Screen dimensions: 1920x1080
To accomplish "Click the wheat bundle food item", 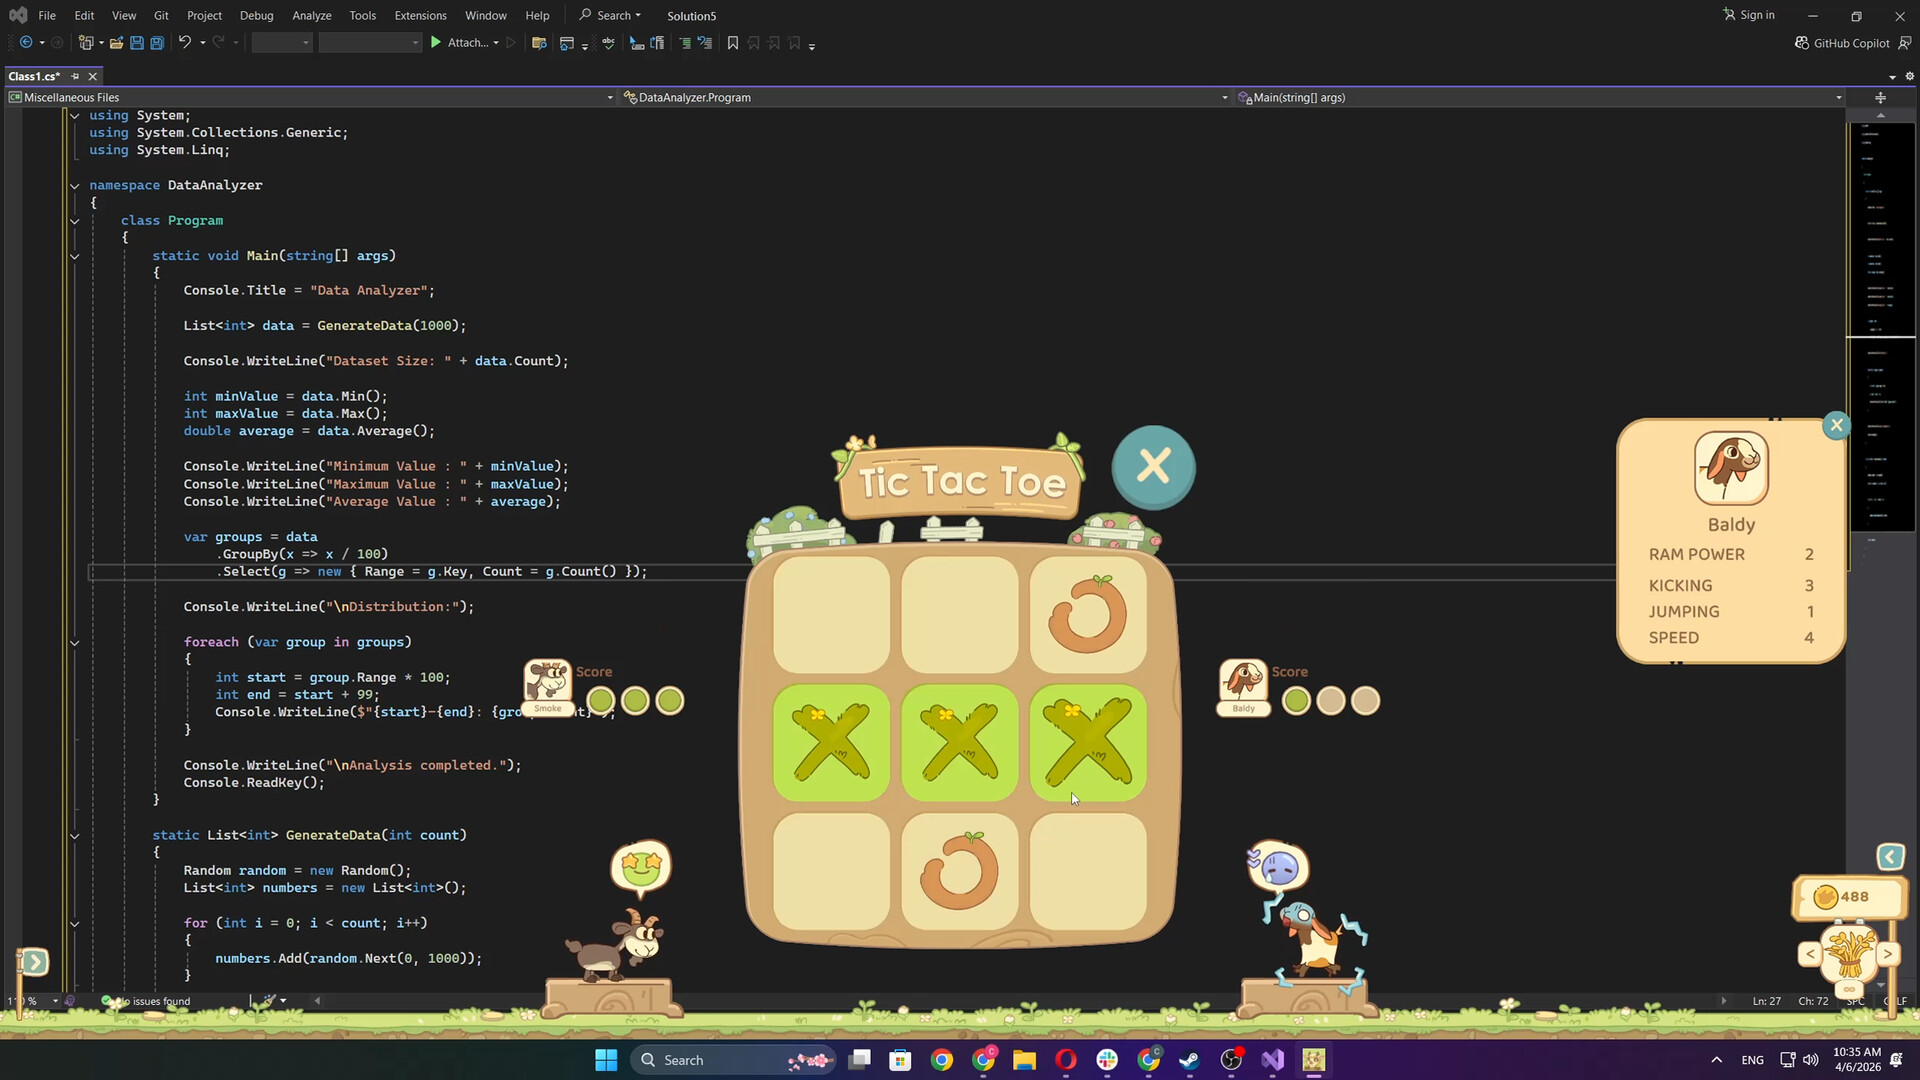I will [1848, 954].
